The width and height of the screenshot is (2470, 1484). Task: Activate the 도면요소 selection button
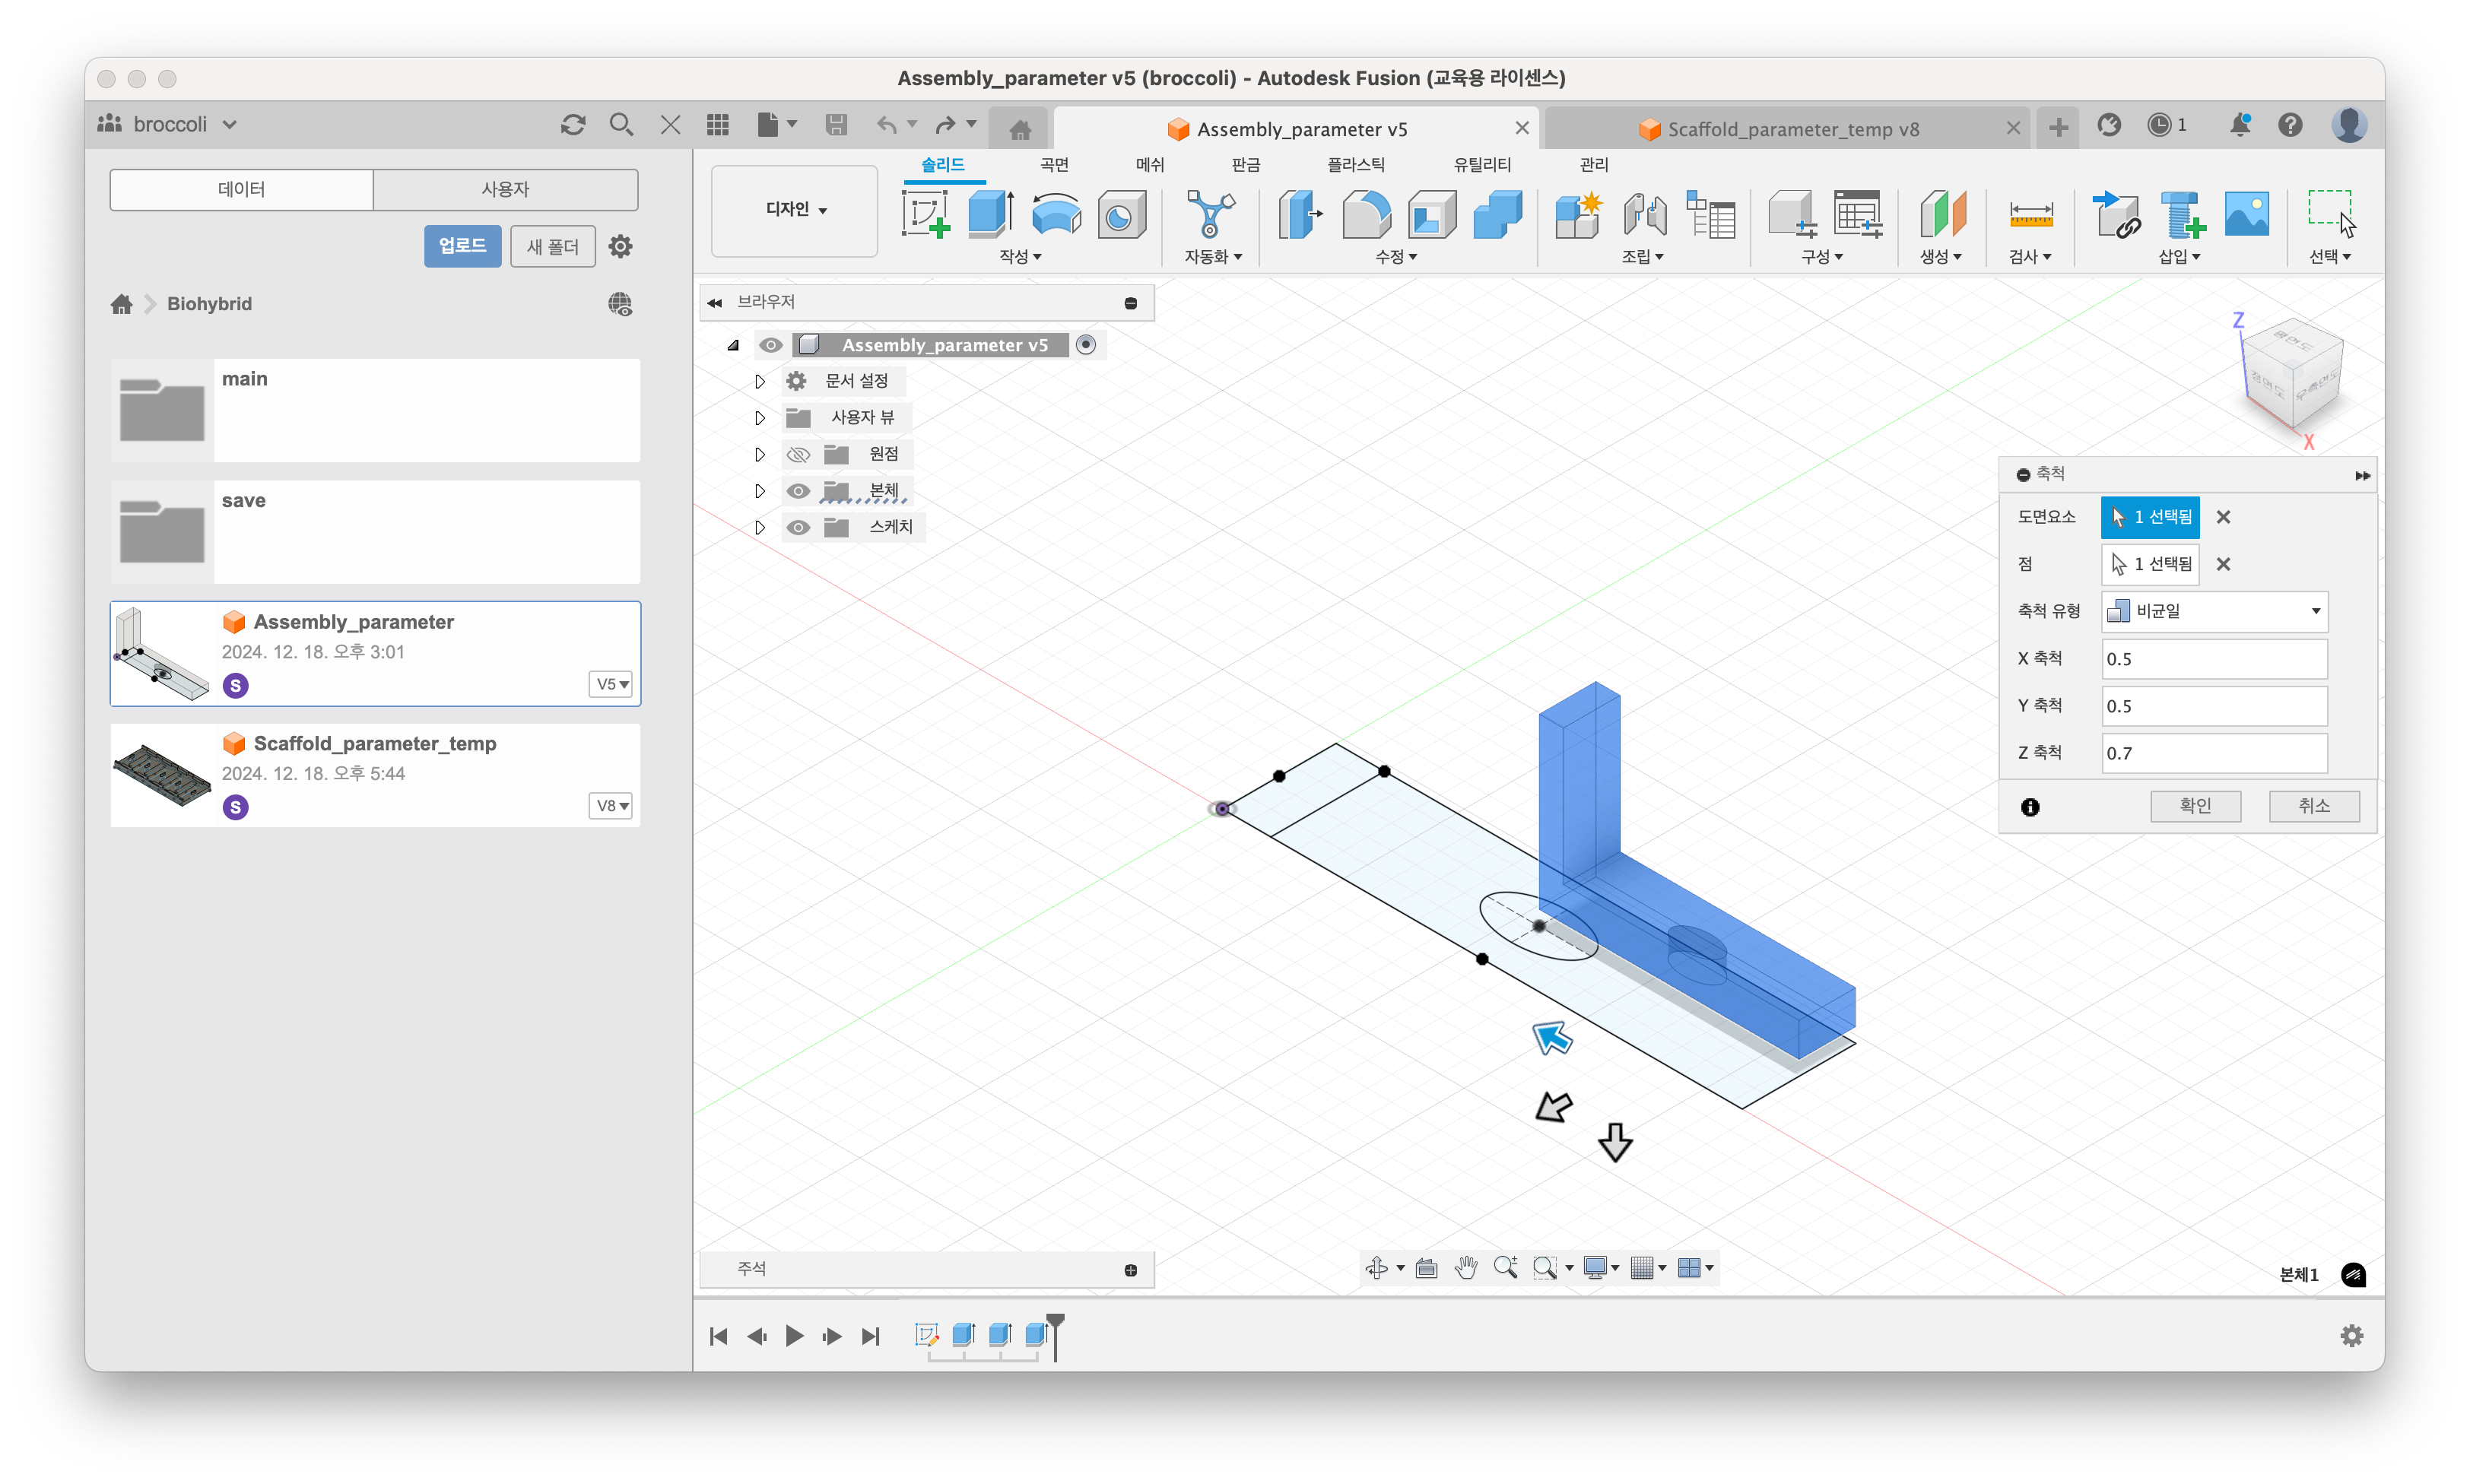(2150, 517)
